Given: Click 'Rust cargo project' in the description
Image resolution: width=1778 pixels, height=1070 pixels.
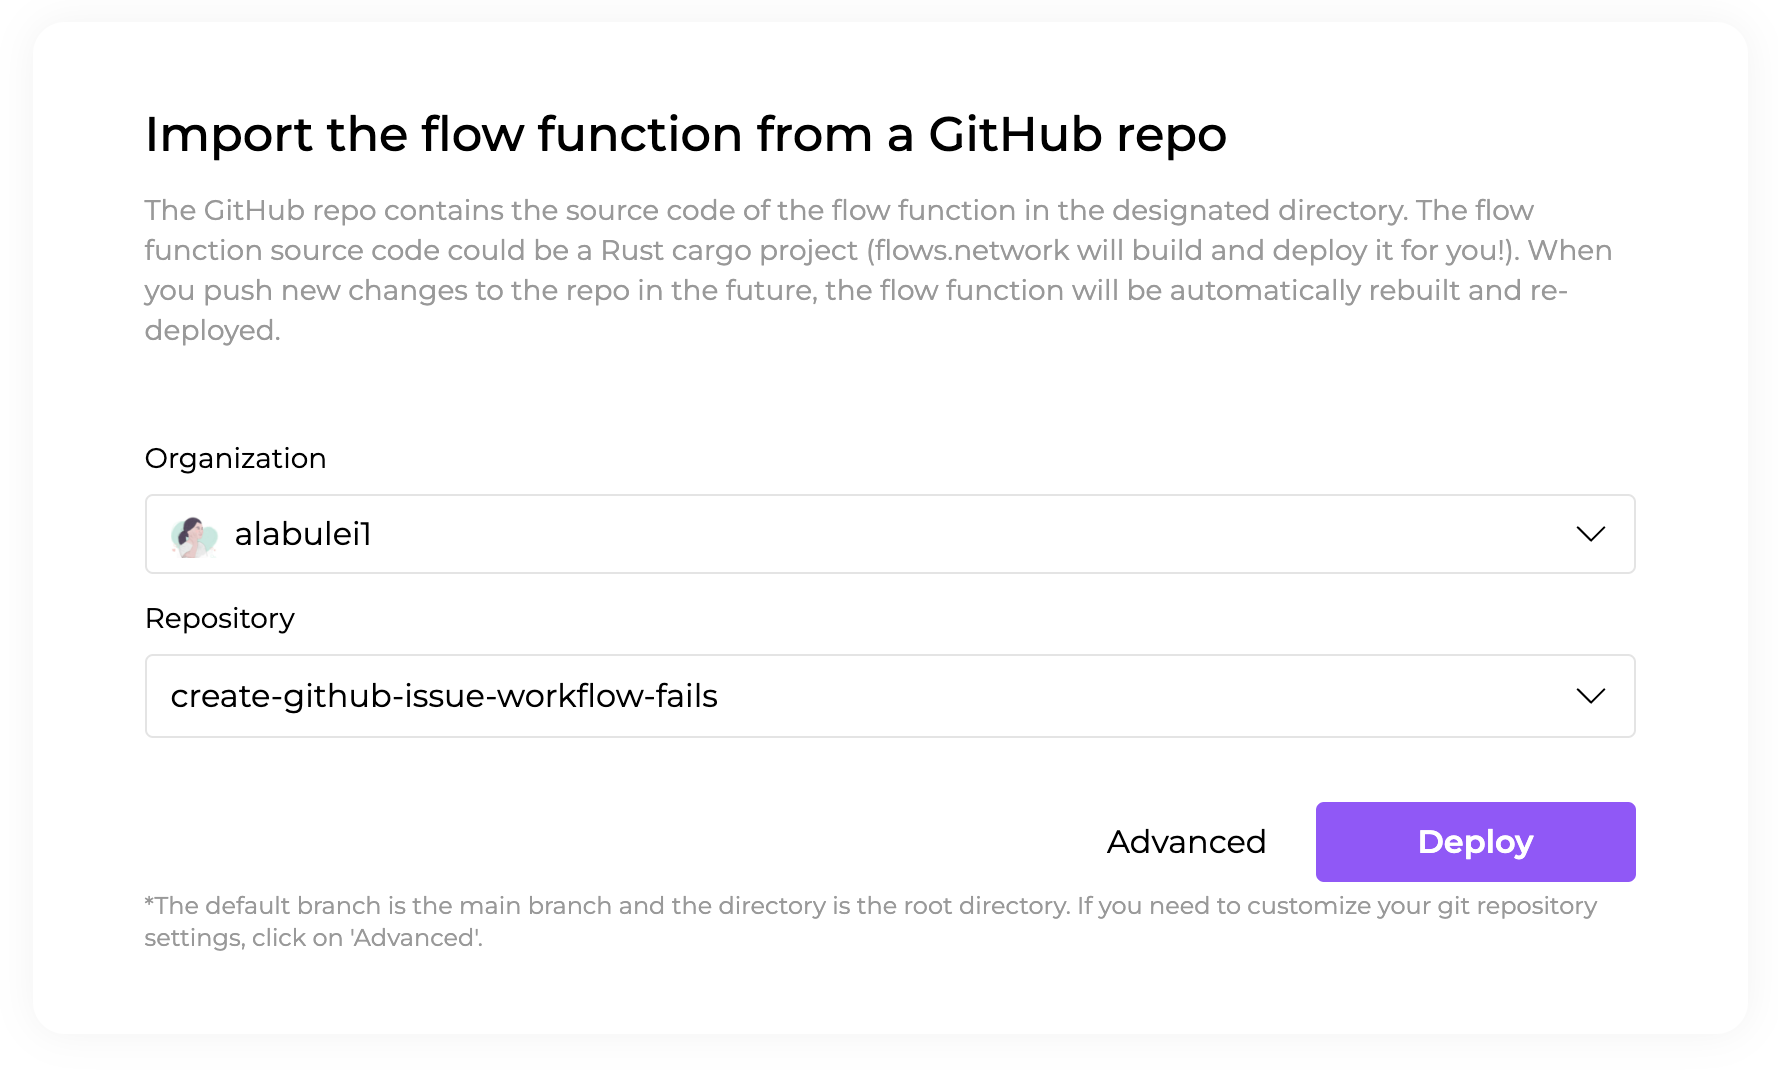Looking at the screenshot, I should (x=729, y=250).
